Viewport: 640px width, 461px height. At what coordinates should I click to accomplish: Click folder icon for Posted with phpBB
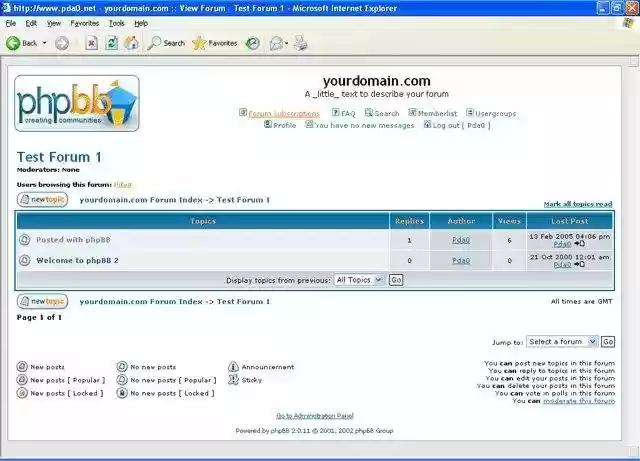(x=24, y=240)
